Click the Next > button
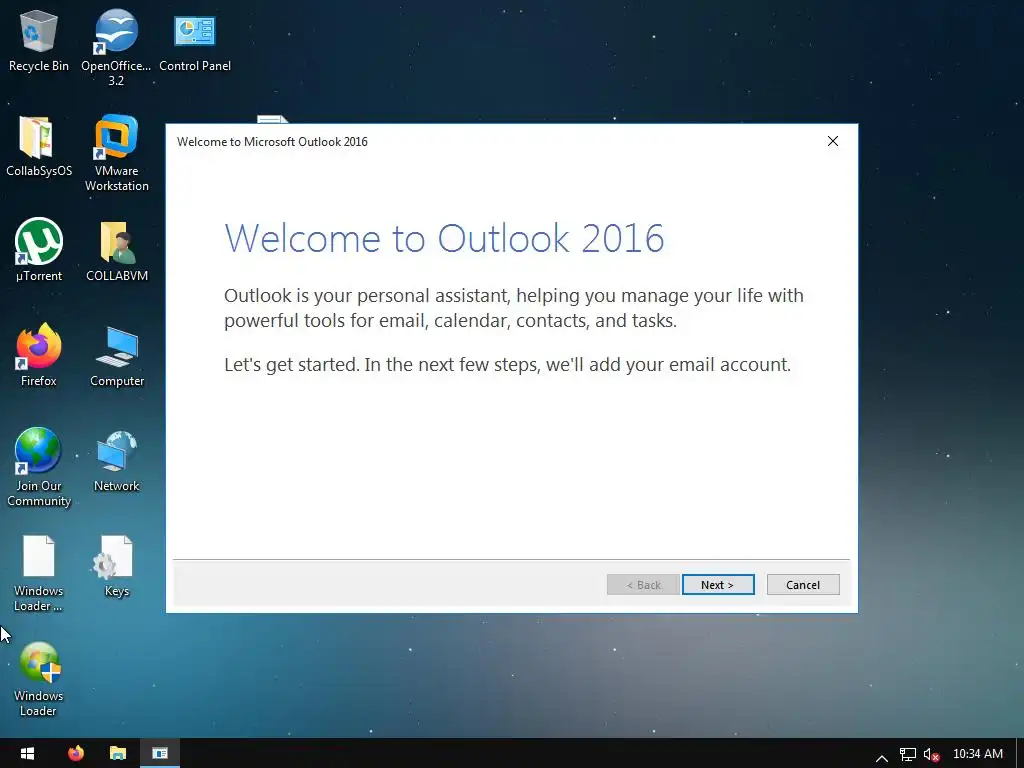 718,584
